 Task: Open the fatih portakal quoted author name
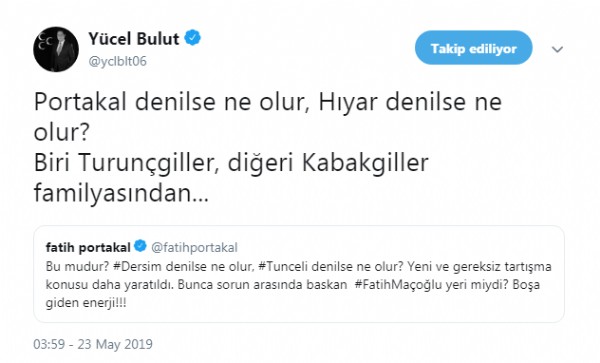coord(88,247)
